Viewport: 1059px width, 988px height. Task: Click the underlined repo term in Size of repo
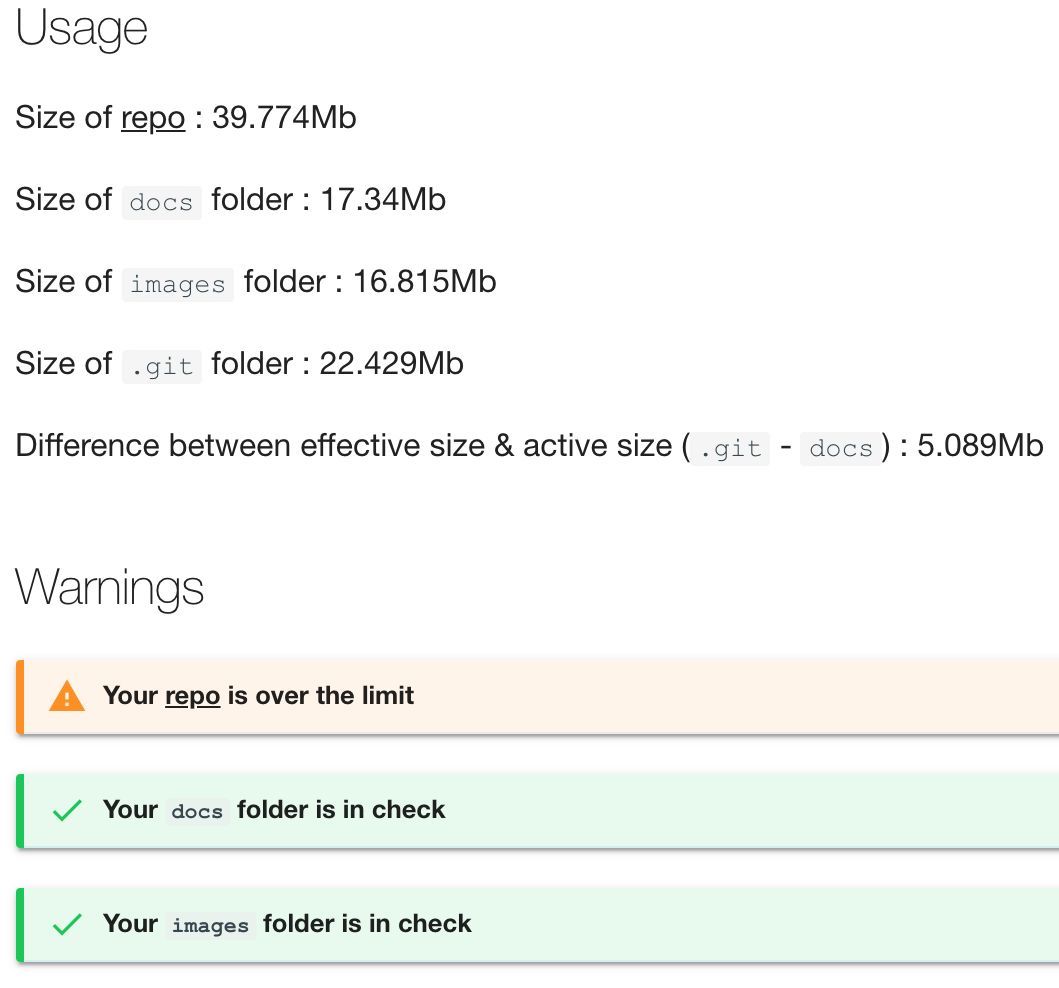(153, 118)
